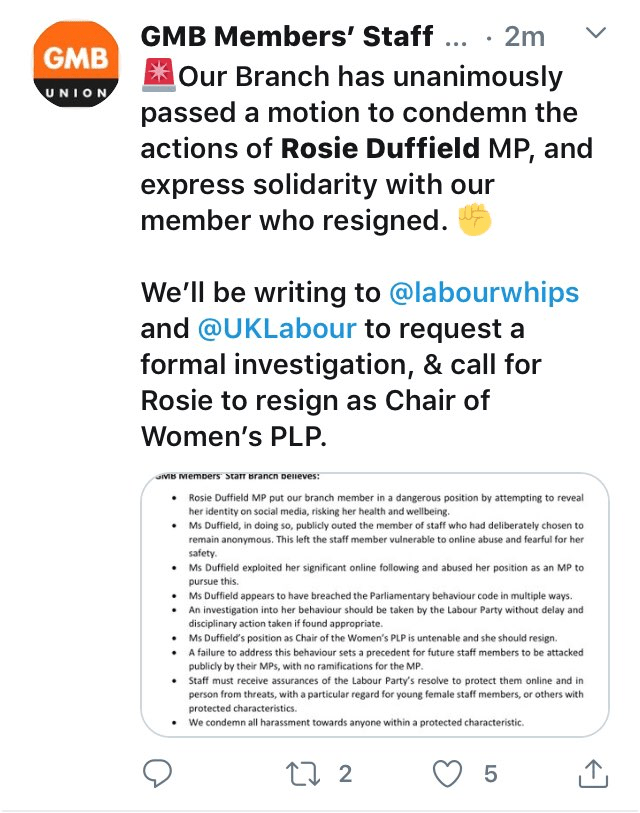Click the red siren emoji in tweet
The width and height of the screenshot is (640, 813).
click(x=160, y=76)
